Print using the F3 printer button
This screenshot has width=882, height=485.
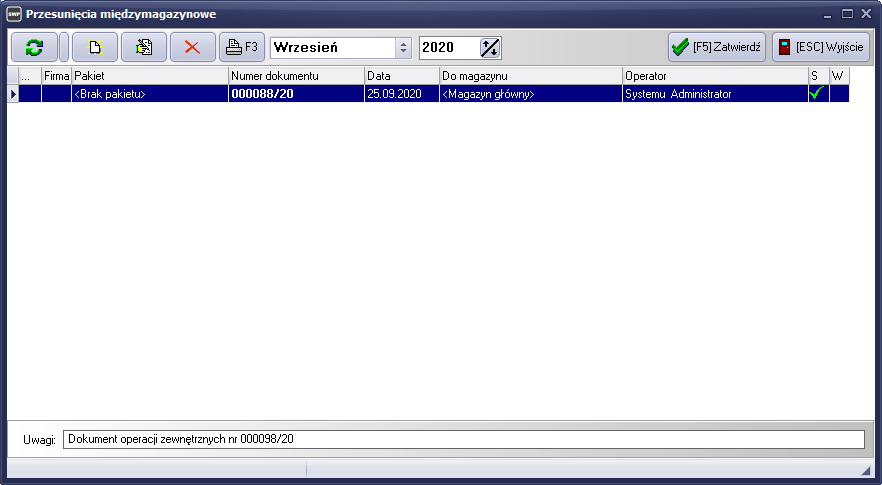click(241, 47)
